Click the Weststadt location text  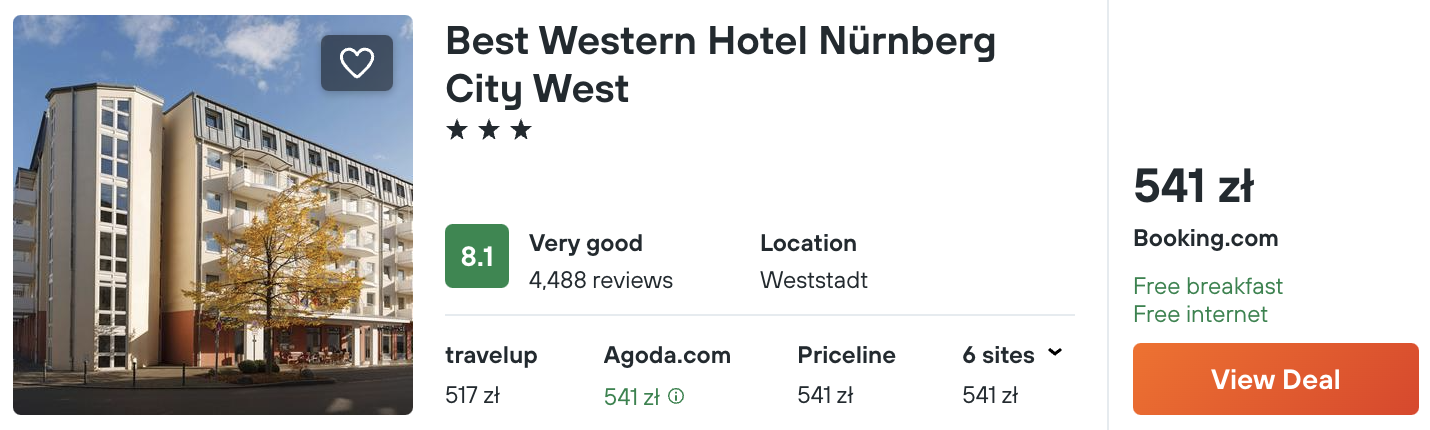click(x=814, y=280)
